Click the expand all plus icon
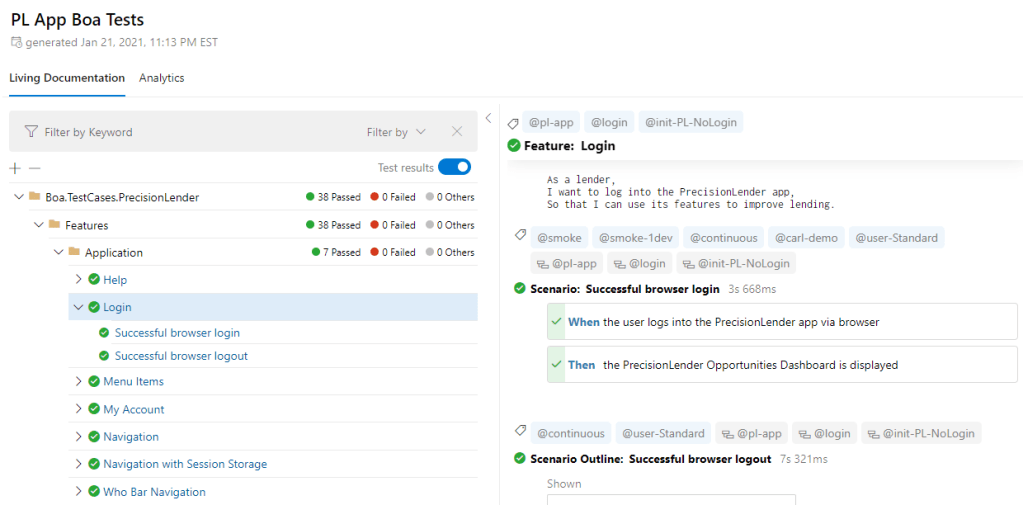Screen dimensions: 1023x505 [x=15, y=169]
